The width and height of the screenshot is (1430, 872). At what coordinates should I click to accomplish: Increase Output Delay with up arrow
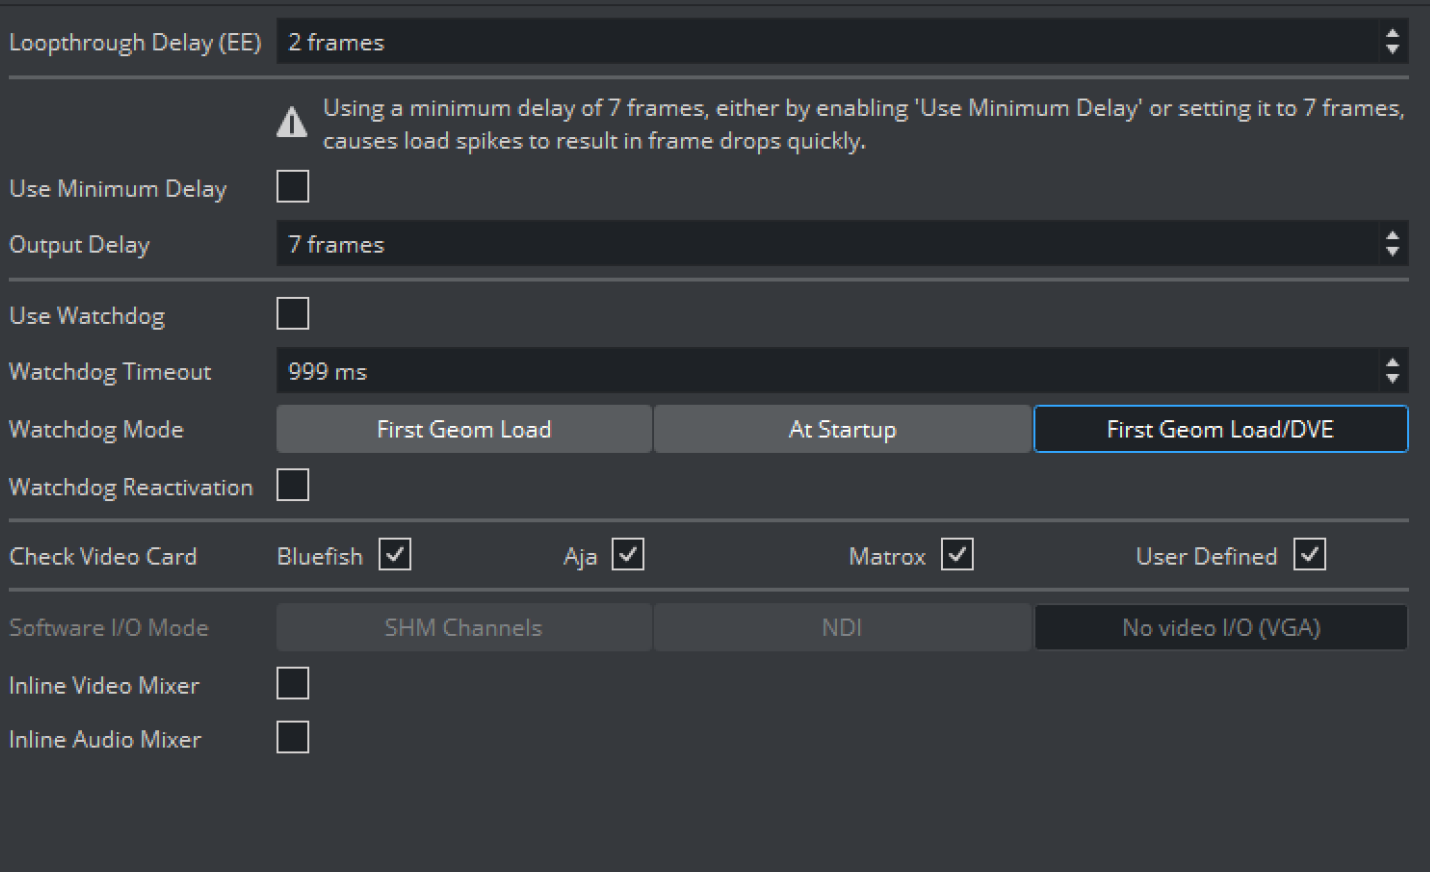click(x=1392, y=236)
